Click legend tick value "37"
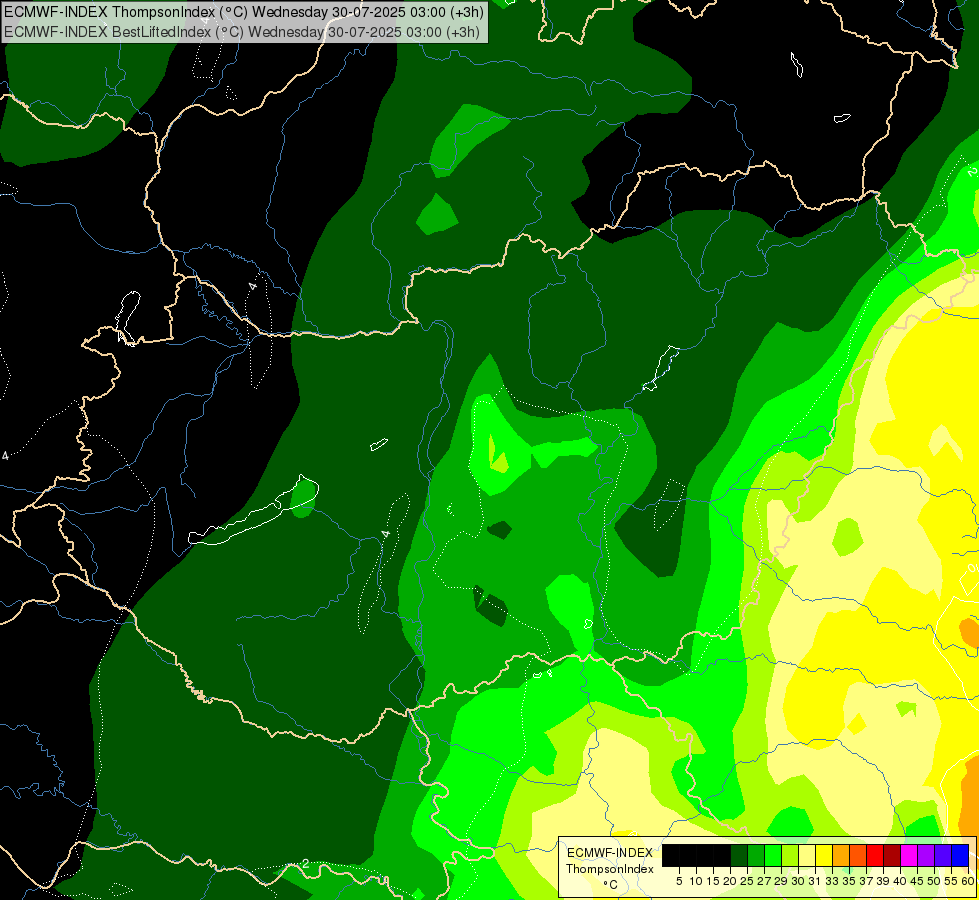979x900 pixels. click(866, 881)
